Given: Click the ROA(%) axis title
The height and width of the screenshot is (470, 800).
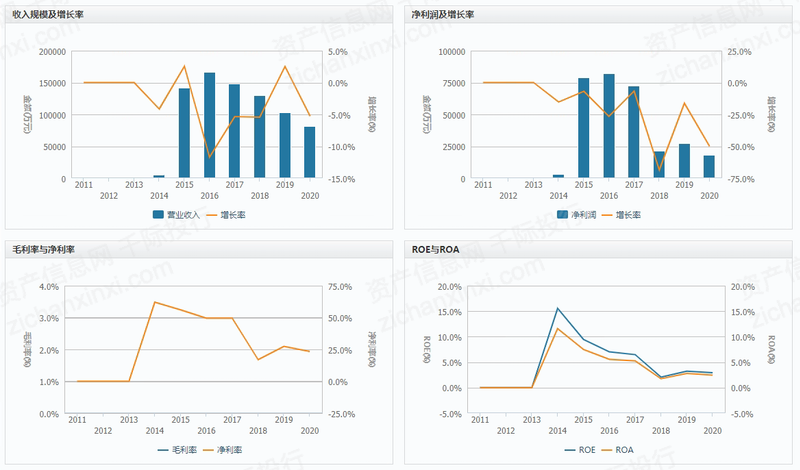Looking at the screenshot, I should [771, 350].
